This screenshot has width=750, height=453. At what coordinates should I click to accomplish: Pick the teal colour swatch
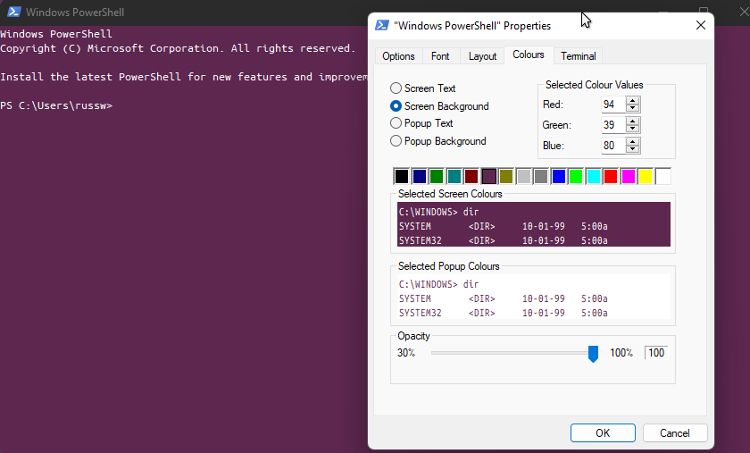(x=454, y=177)
